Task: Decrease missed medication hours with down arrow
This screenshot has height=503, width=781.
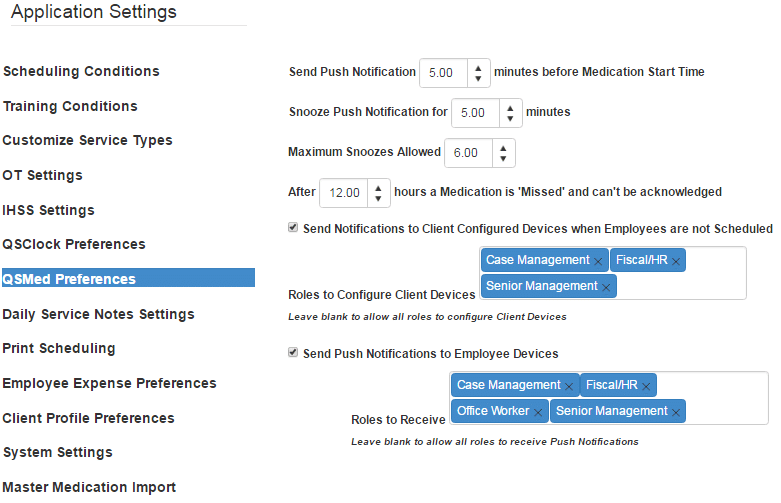Action: (379, 198)
